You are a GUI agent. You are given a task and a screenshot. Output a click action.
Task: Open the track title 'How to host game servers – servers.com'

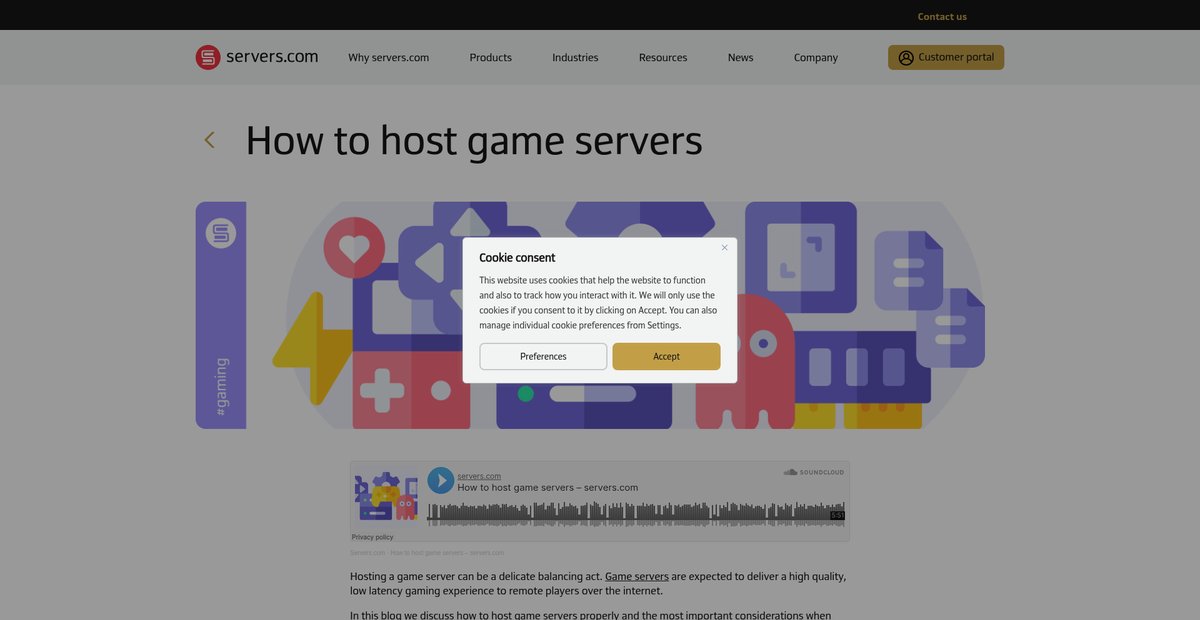548,488
